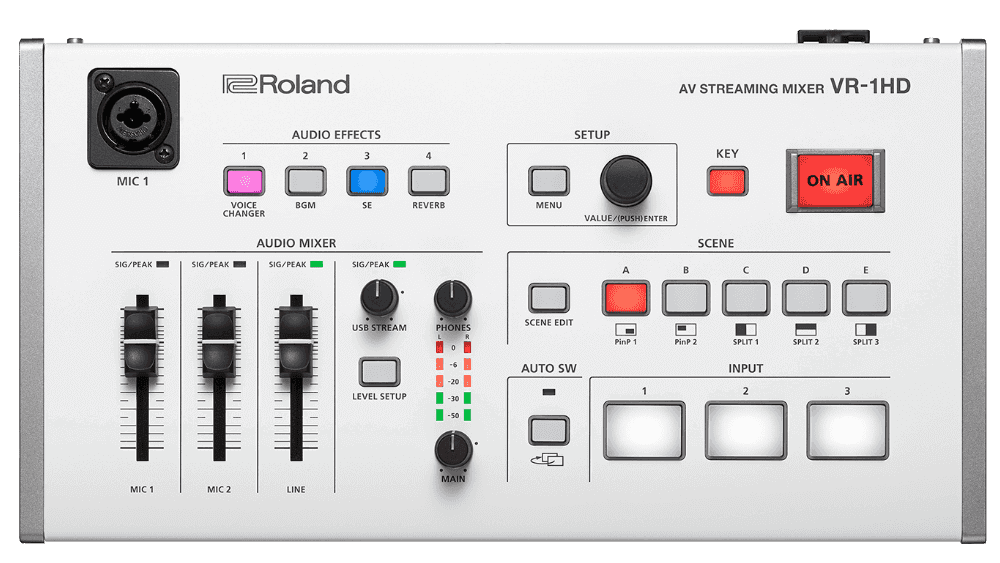The image size is (1000, 563).
Task: Push the VALUE/ENTER knob
Action: (x=626, y=181)
